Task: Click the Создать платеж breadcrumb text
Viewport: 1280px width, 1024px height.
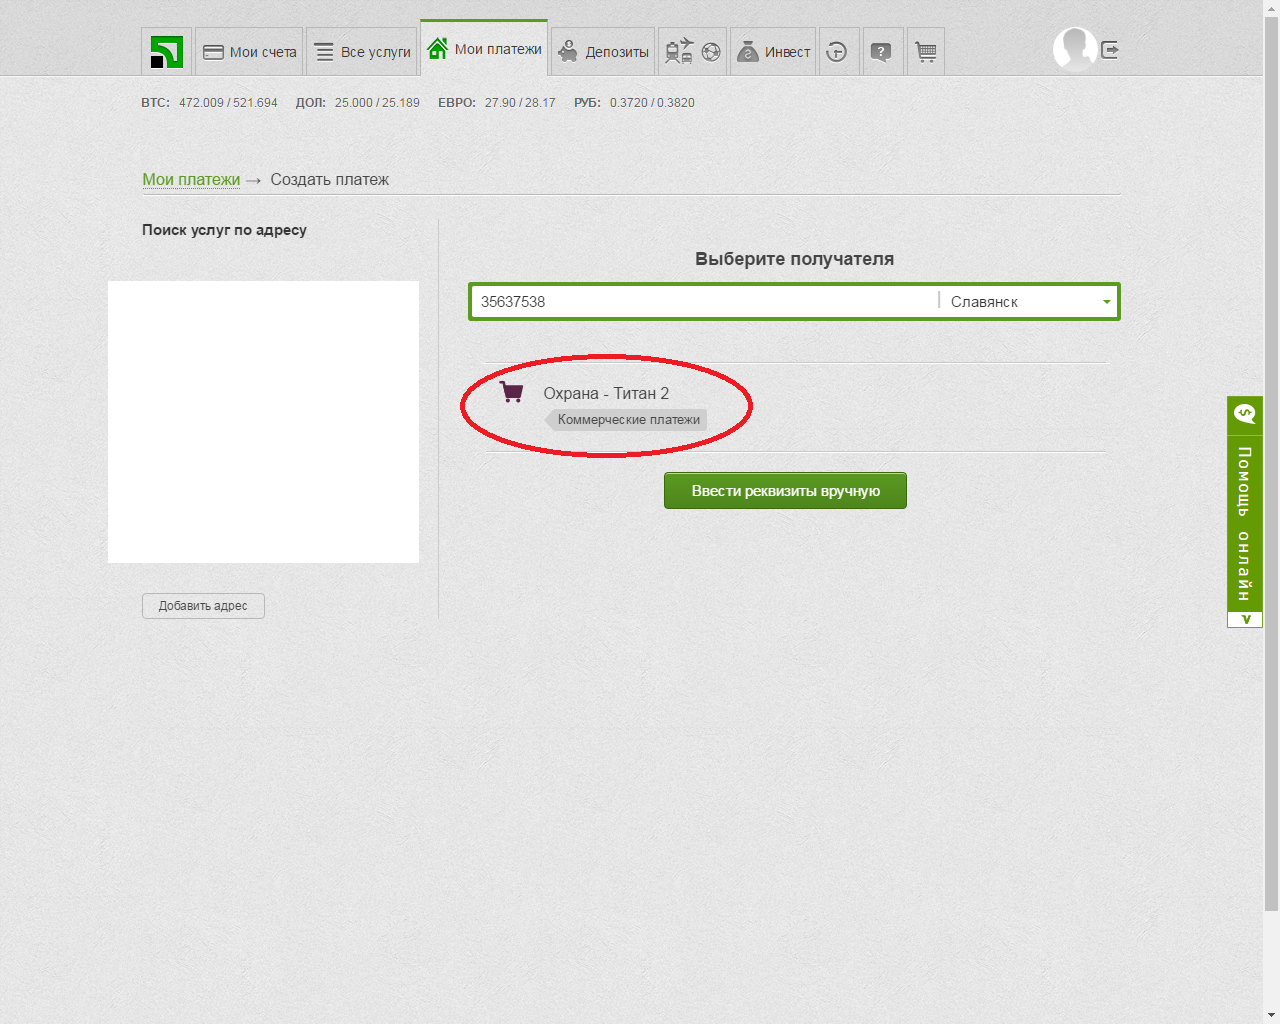Action: pyautogui.click(x=329, y=180)
